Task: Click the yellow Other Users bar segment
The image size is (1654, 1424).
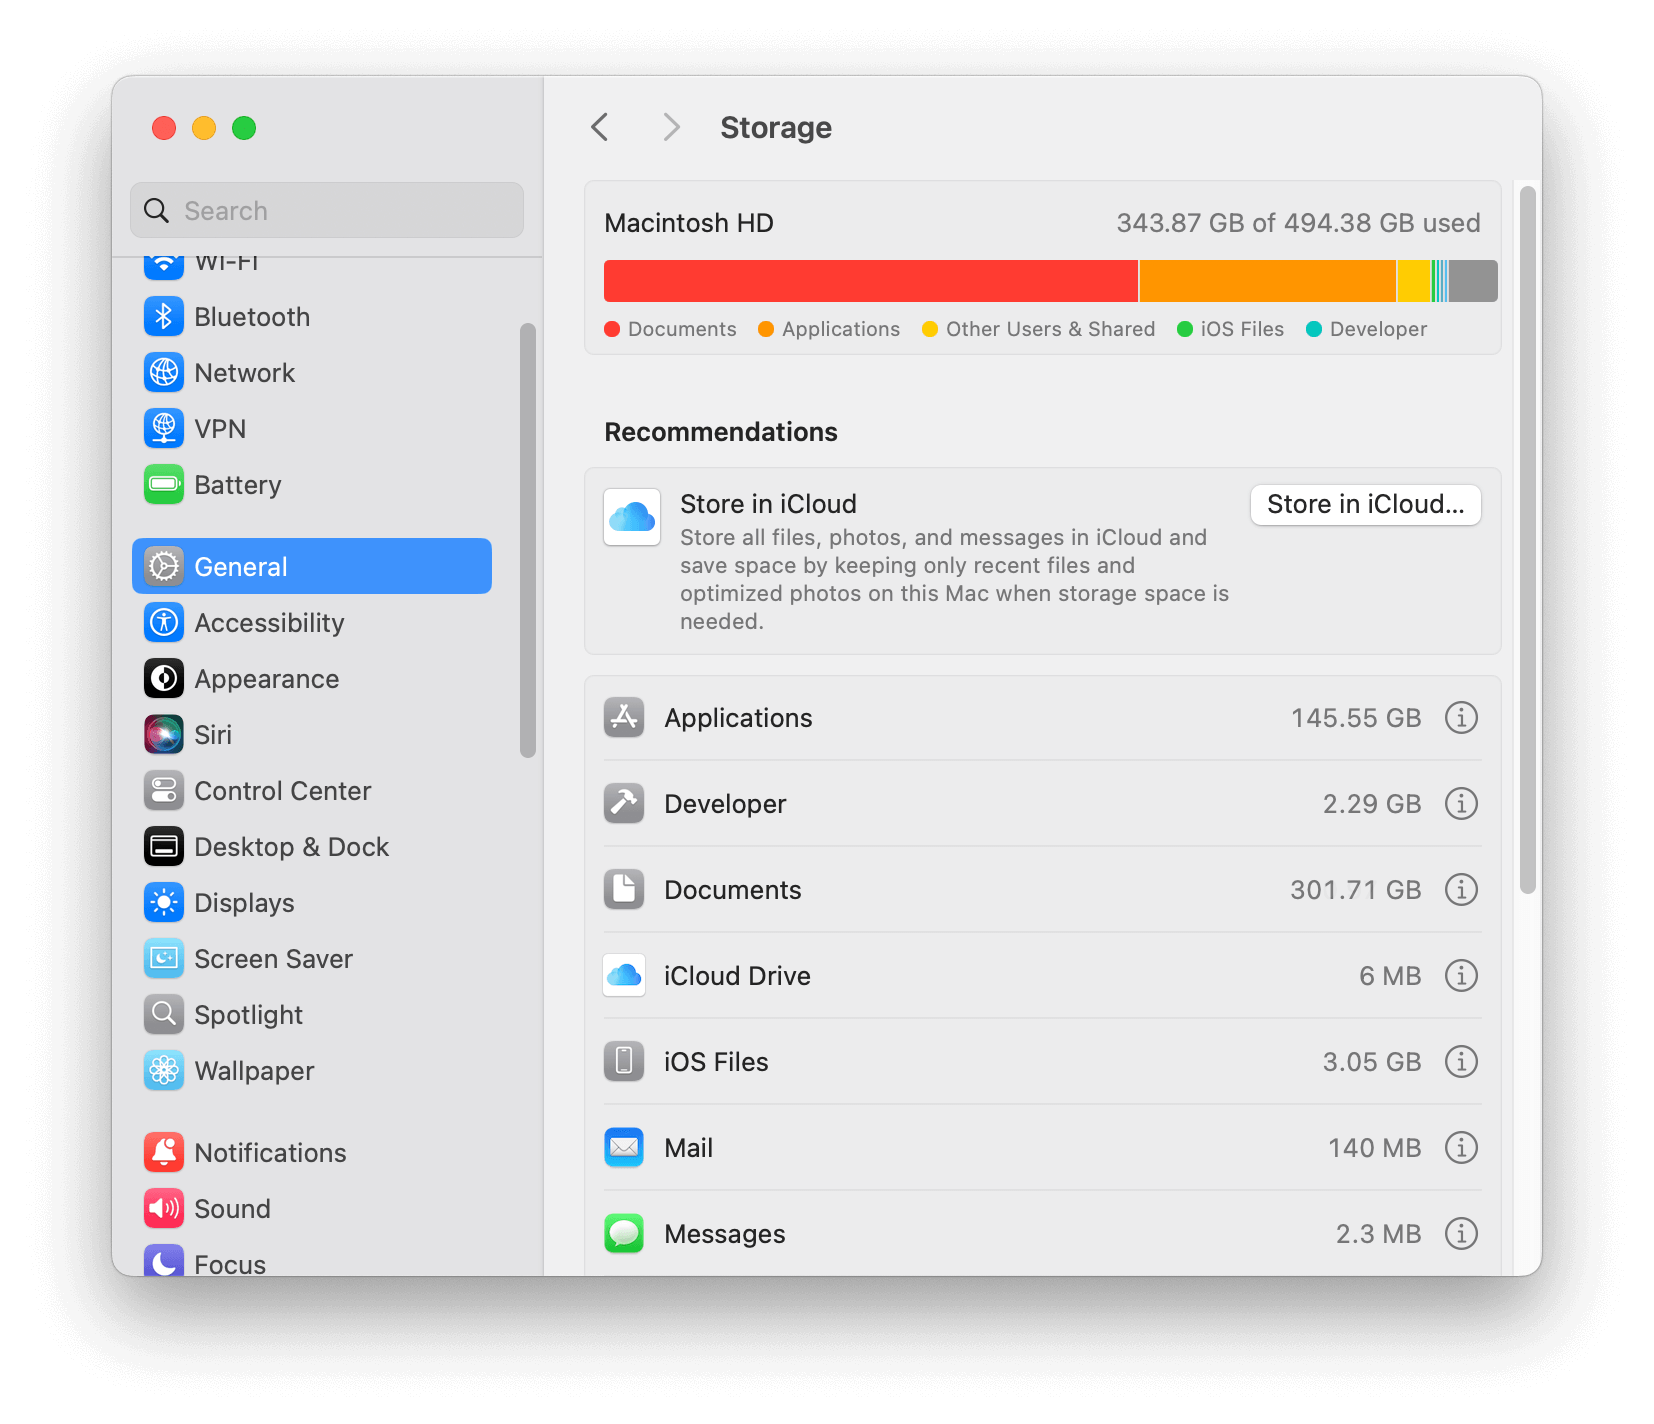Action: 1414,281
